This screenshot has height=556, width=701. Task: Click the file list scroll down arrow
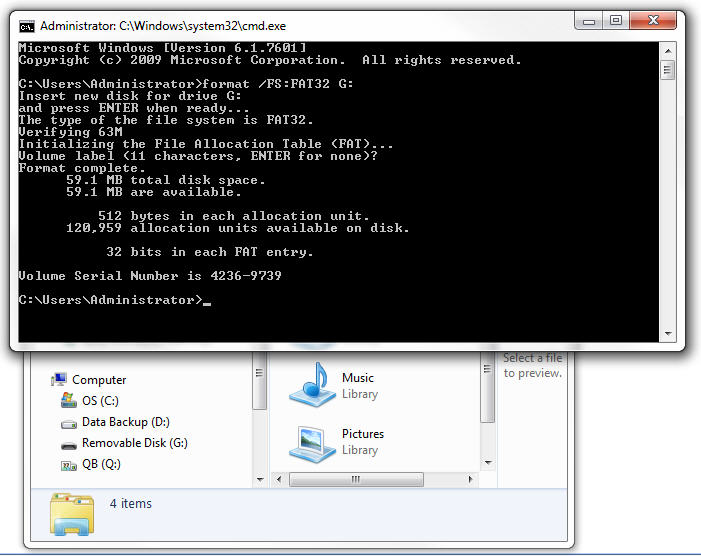(x=488, y=463)
